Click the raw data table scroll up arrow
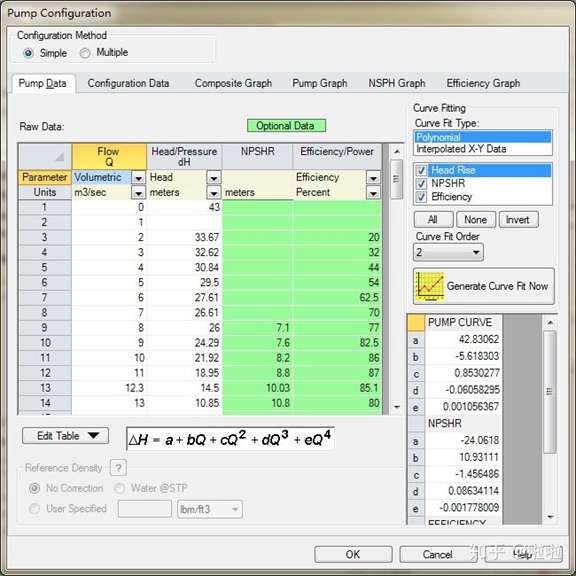 (397, 151)
